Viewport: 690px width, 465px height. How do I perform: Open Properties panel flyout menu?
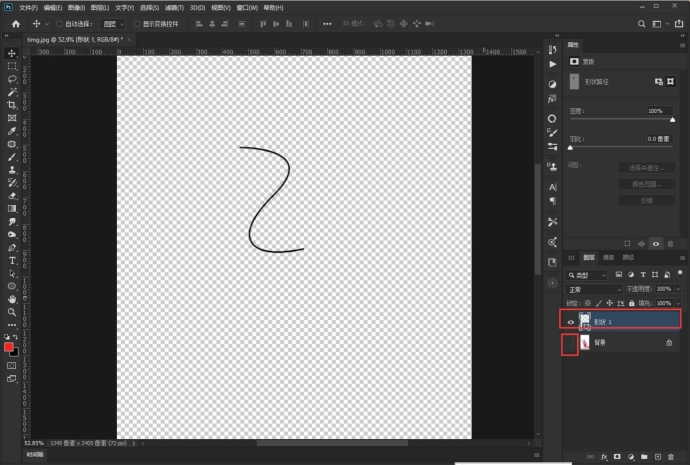682,45
